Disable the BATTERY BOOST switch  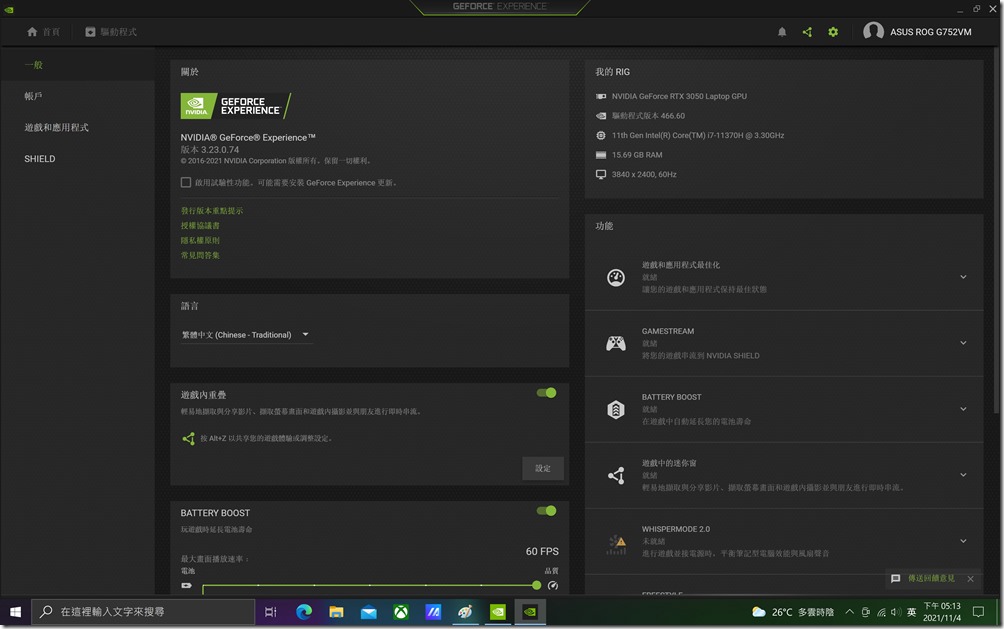click(x=545, y=511)
